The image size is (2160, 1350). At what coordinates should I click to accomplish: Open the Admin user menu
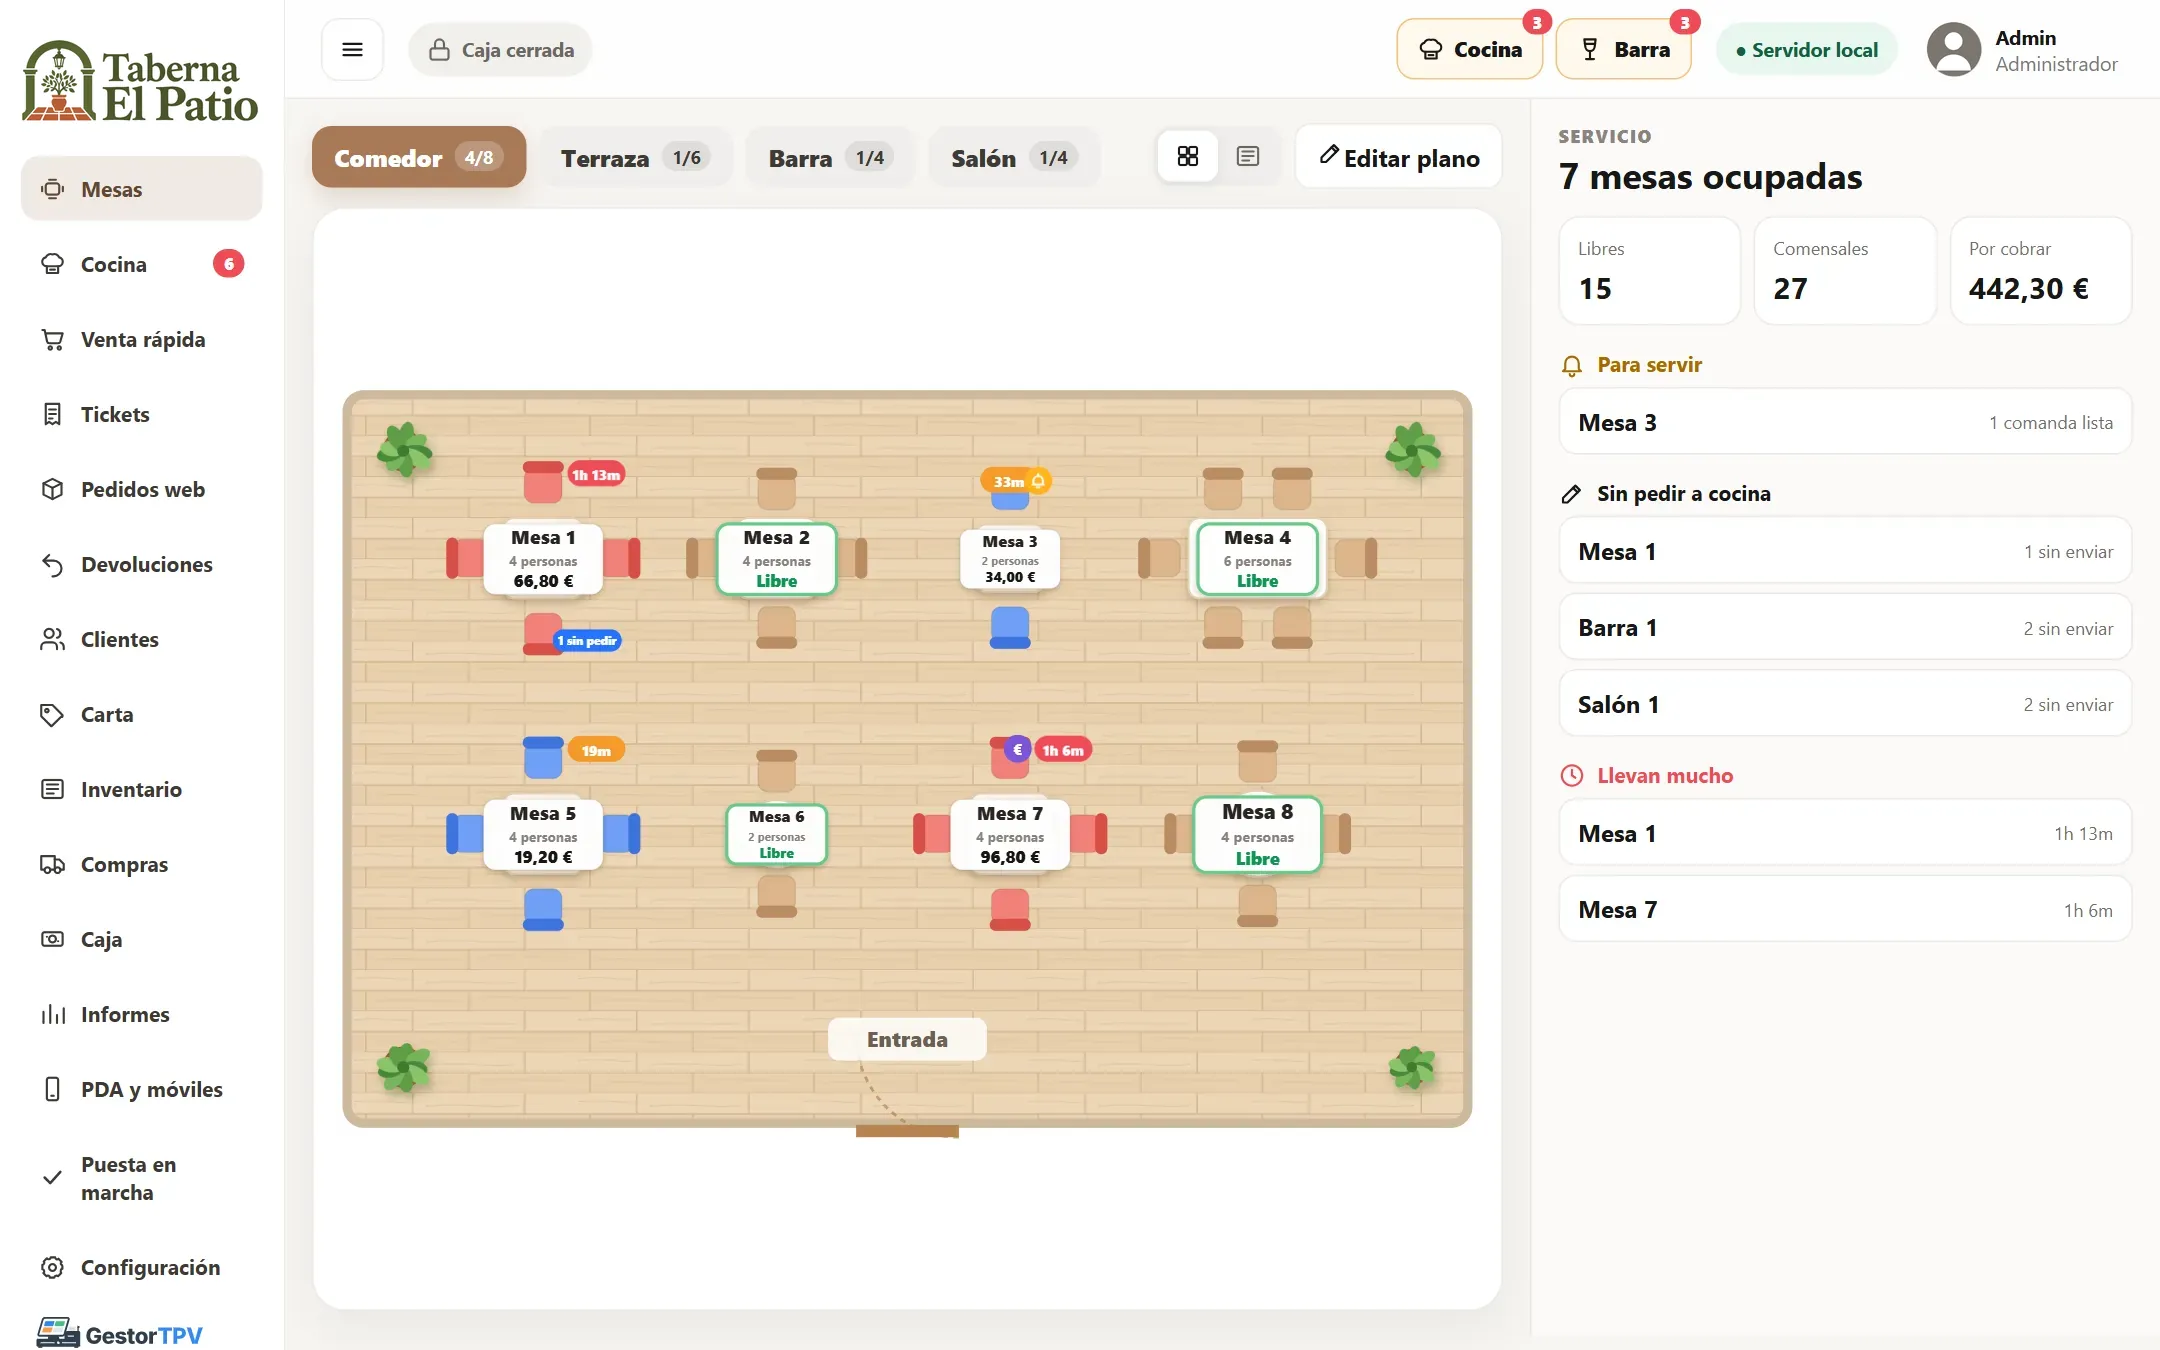(x=2023, y=50)
